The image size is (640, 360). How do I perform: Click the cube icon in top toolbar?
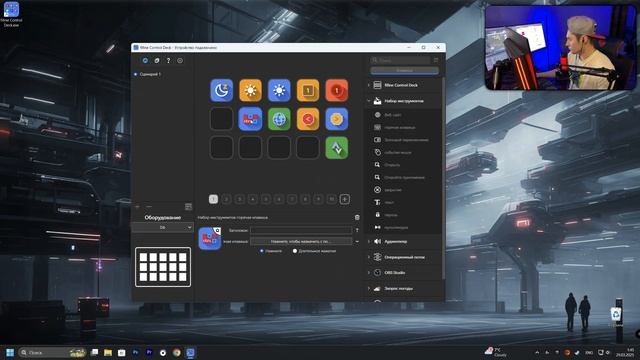157,60
